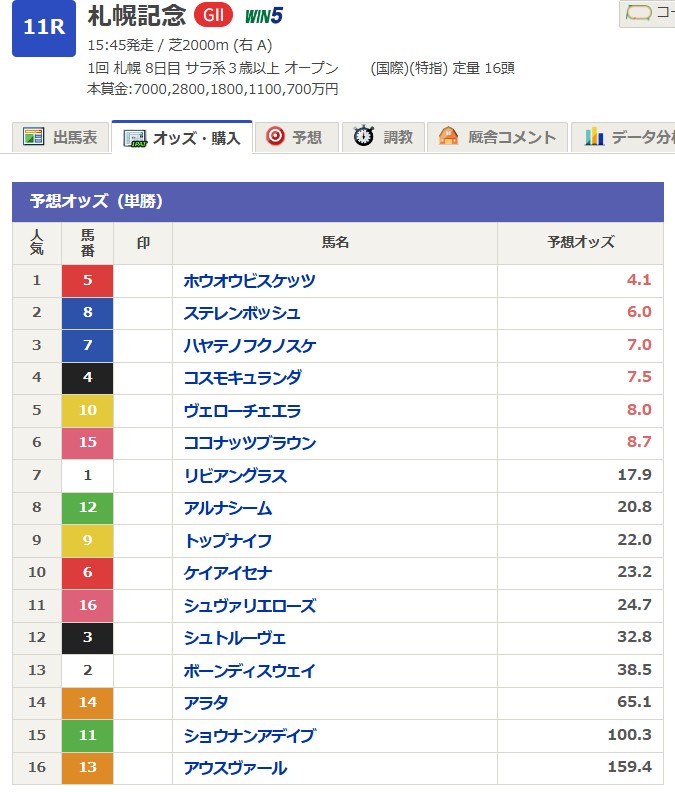675x792 pixels.
Task: Click horse name コスモキュランダ
Action: [242, 378]
